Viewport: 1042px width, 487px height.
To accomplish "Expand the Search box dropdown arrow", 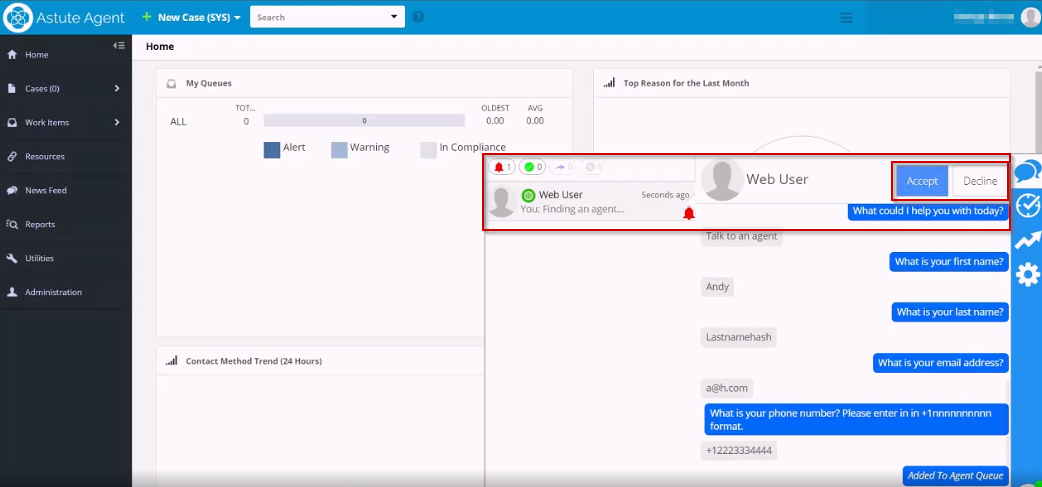I will pos(393,17).
